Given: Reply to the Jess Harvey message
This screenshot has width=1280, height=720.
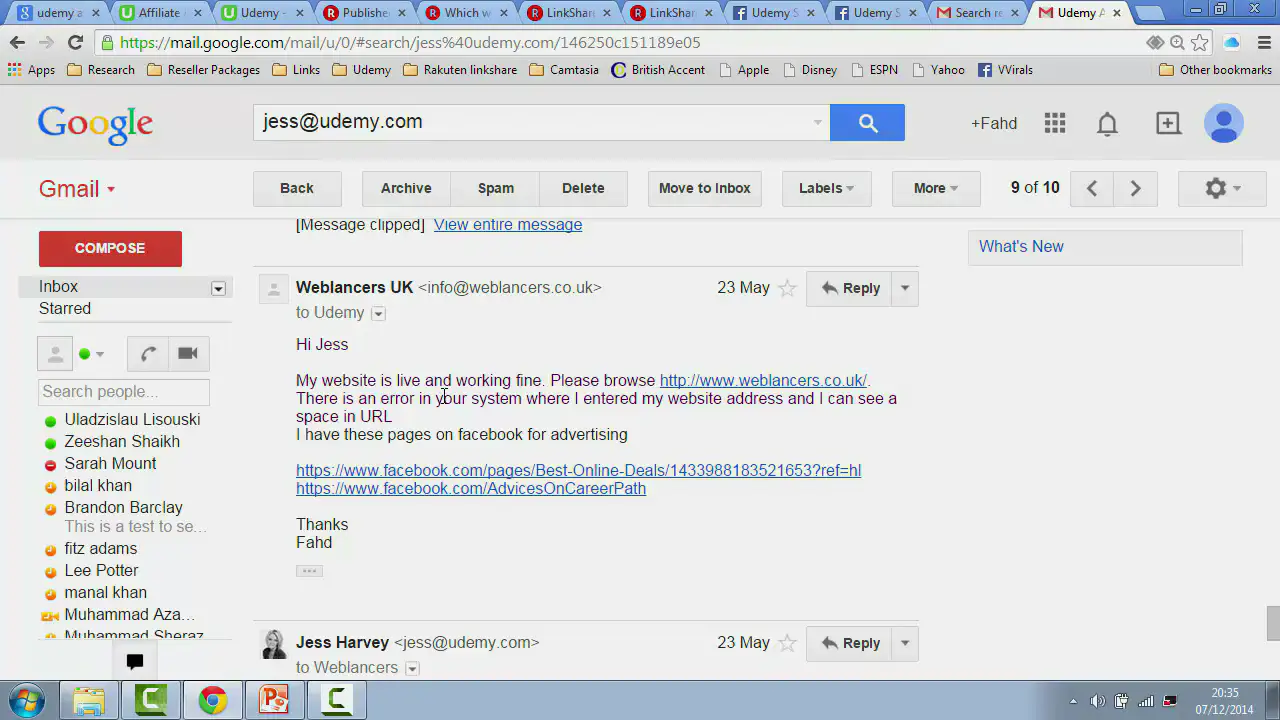Looking at the screenshot, I should tap(849, 643).
